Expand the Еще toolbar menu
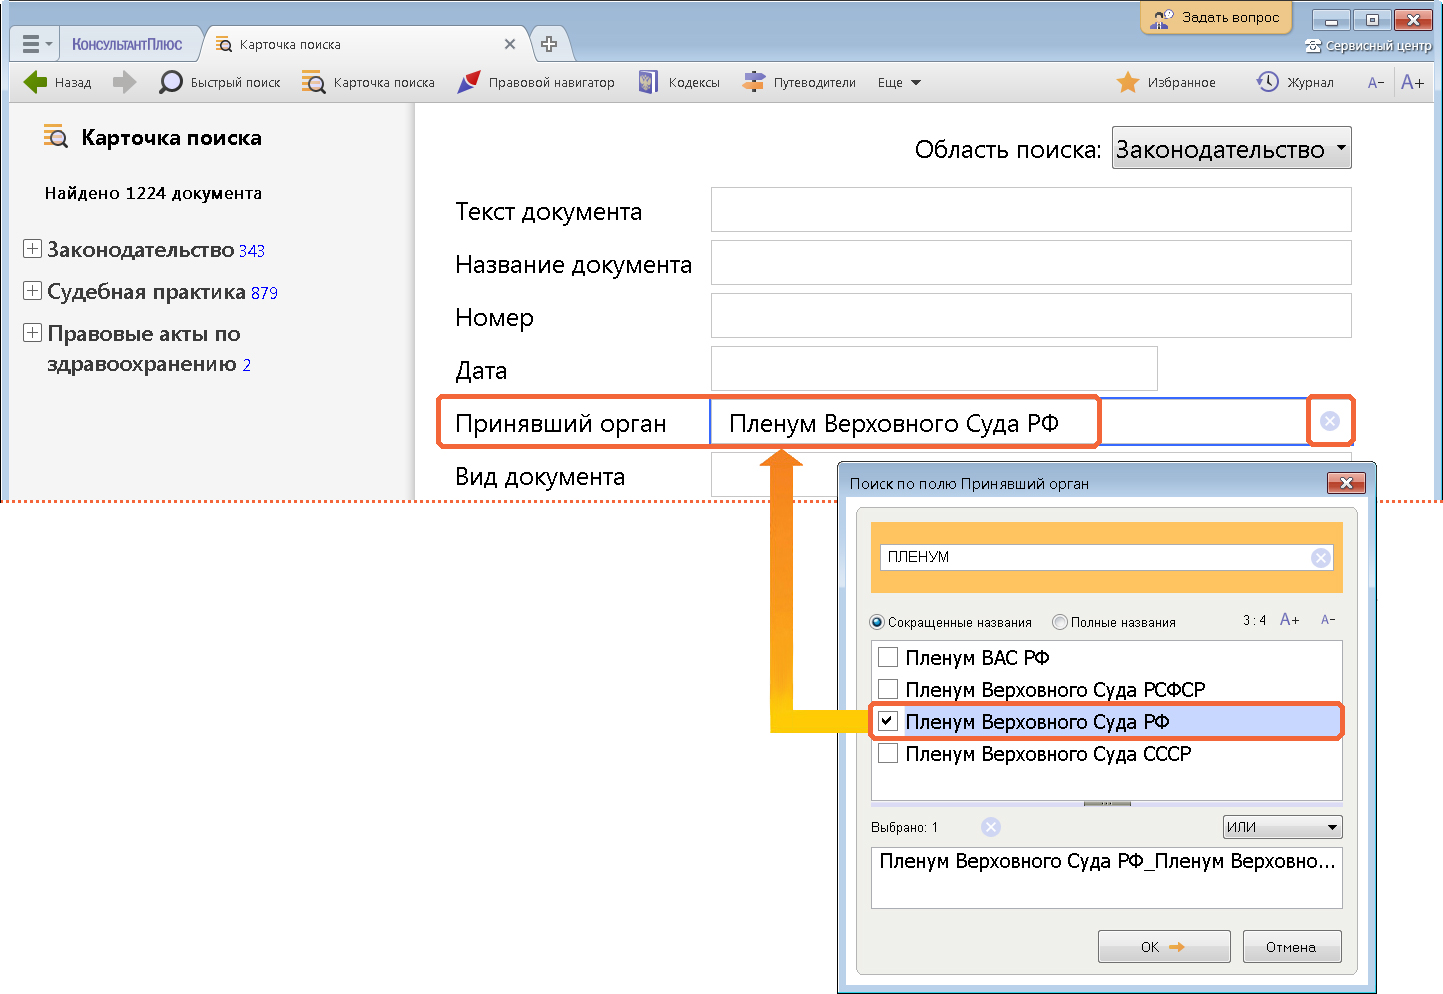The image size is (1443, 994). point(899,82)
